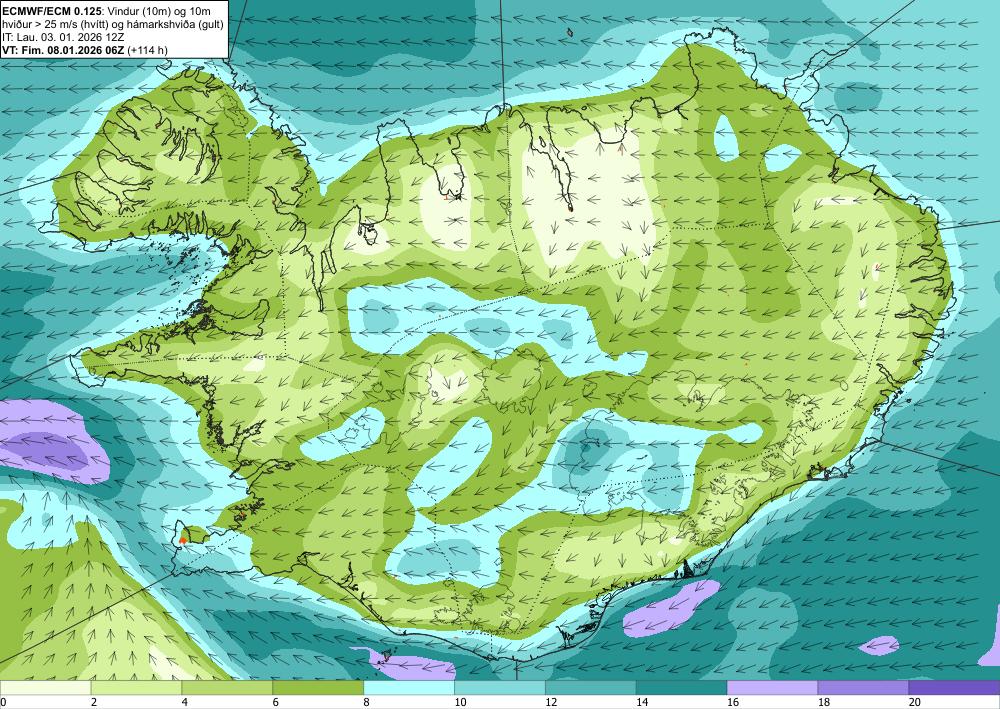
Task: Click the 8–10 m/s light cyan swatch
Action: pos(409,688)
